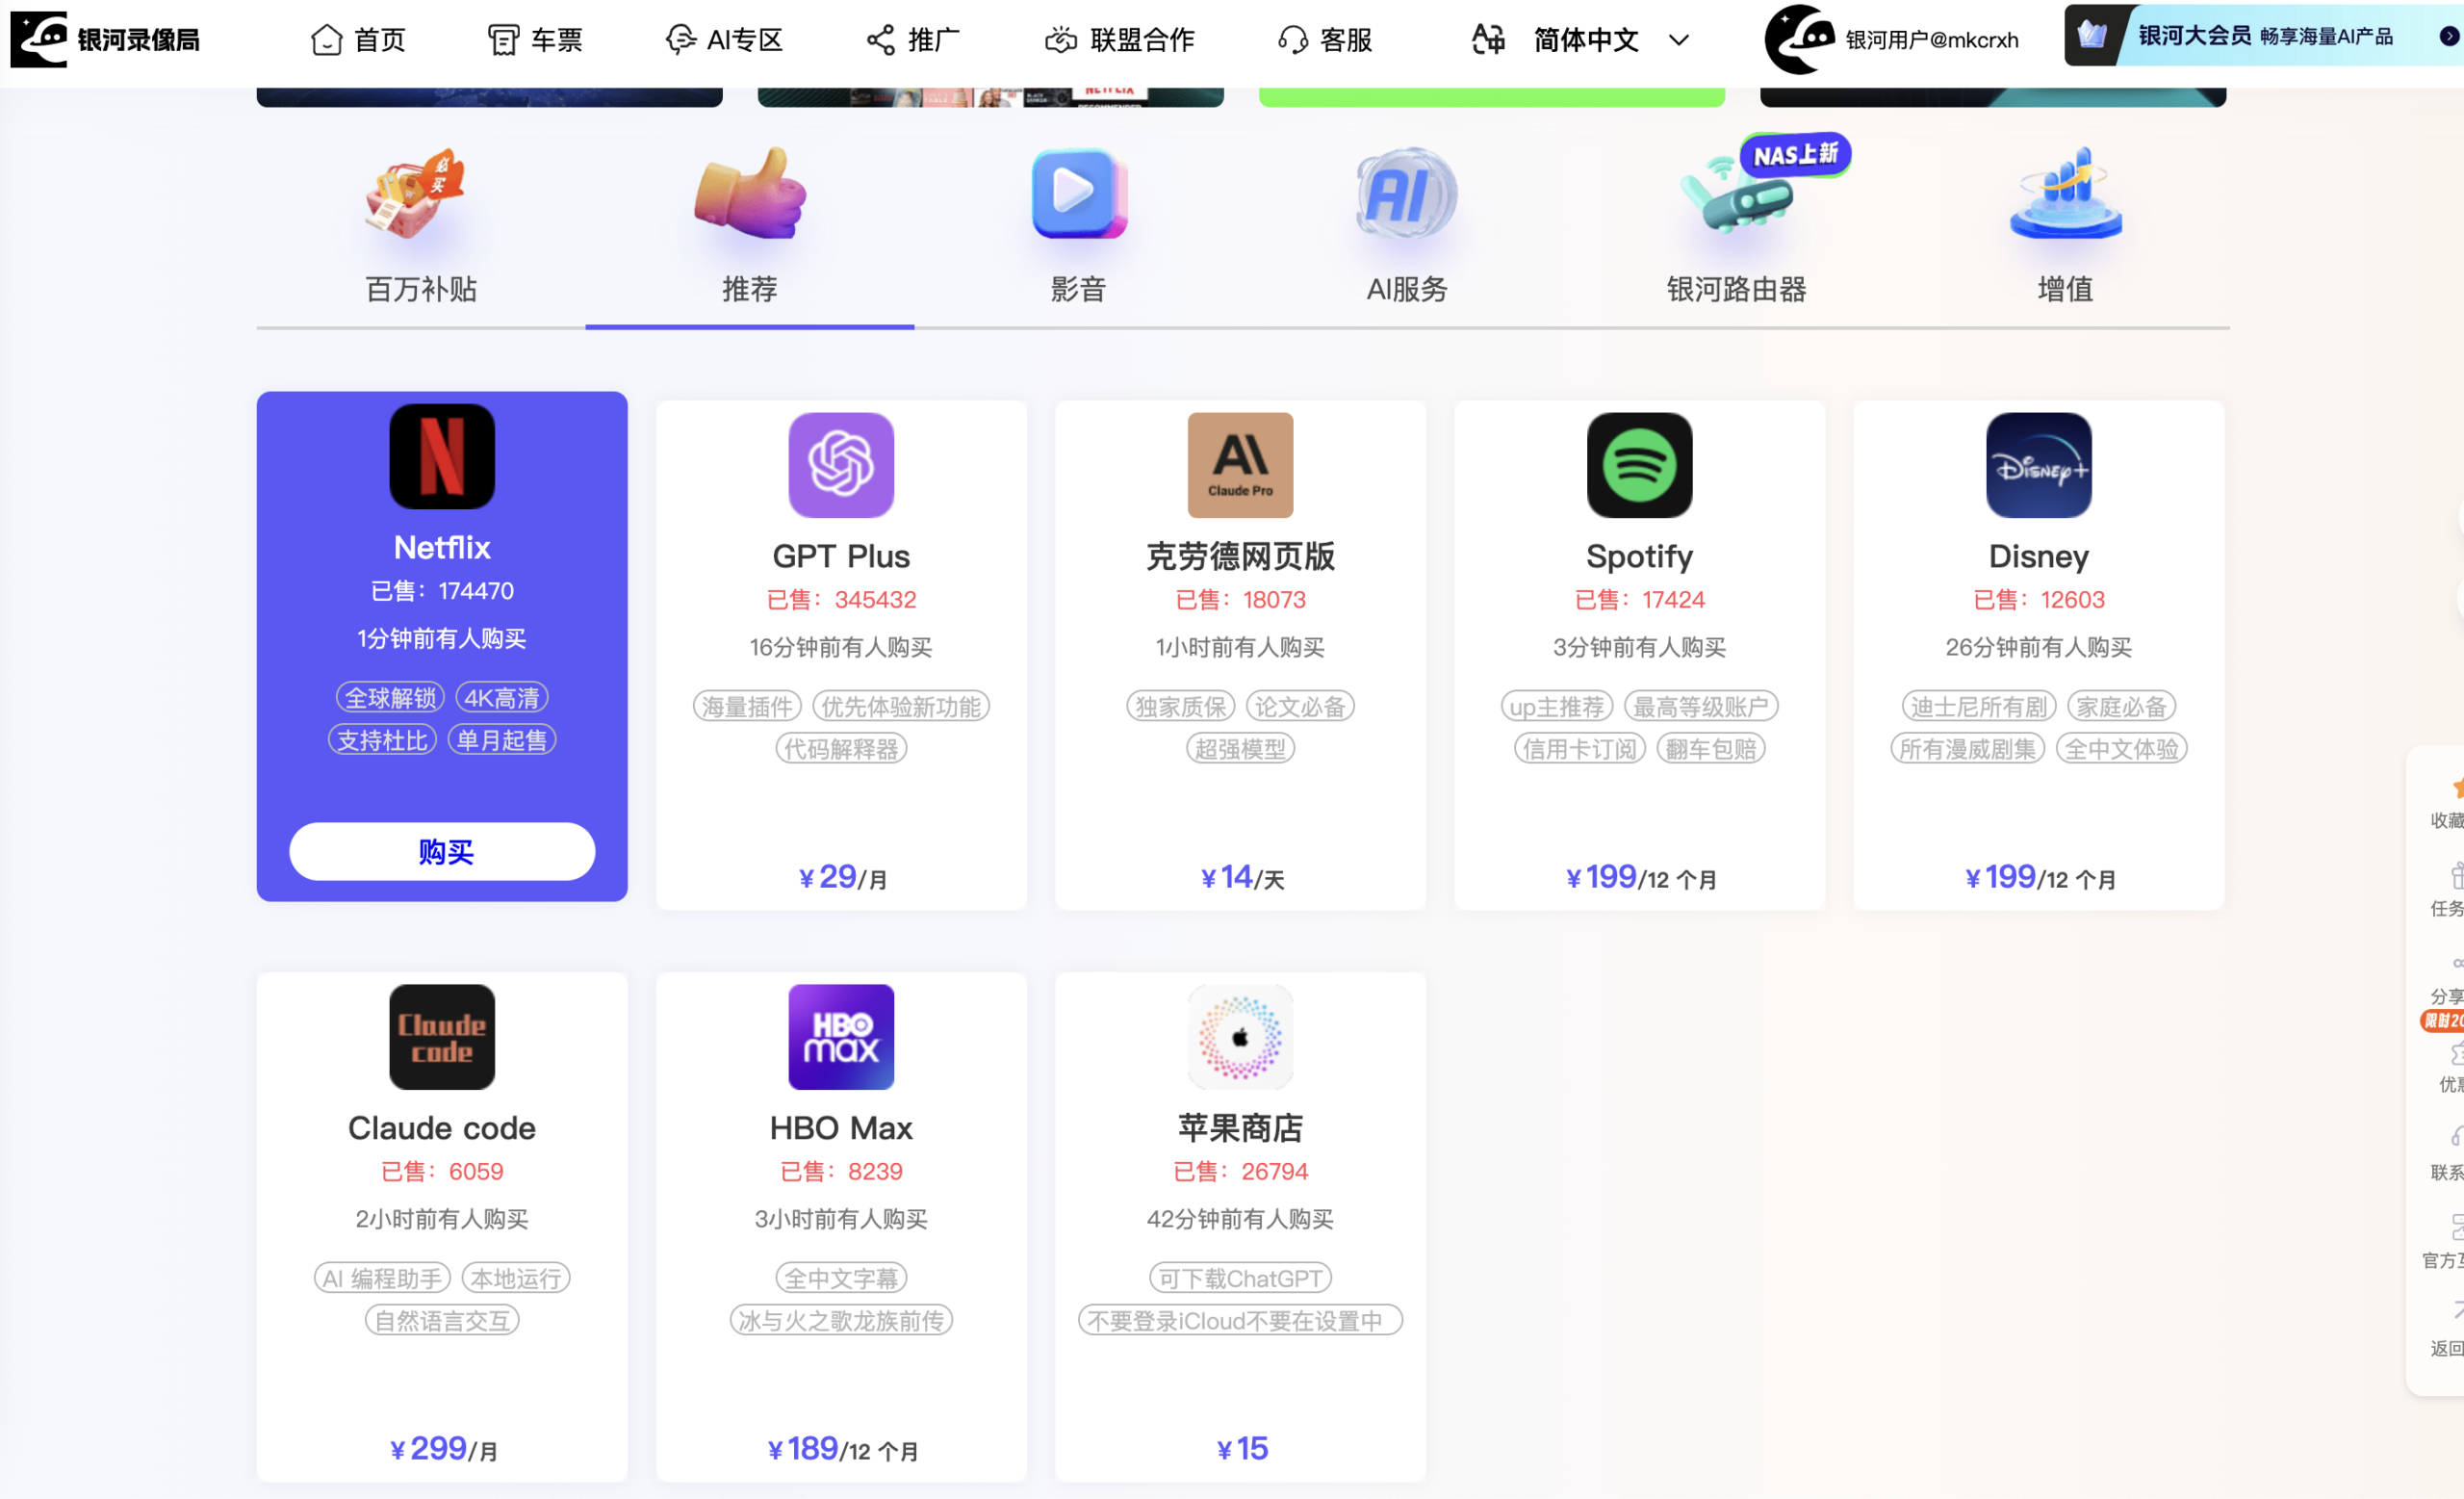This screenshot has width=2464, height=1499.
Task: Open the 车票 menu item
Action: coord(535,40)
